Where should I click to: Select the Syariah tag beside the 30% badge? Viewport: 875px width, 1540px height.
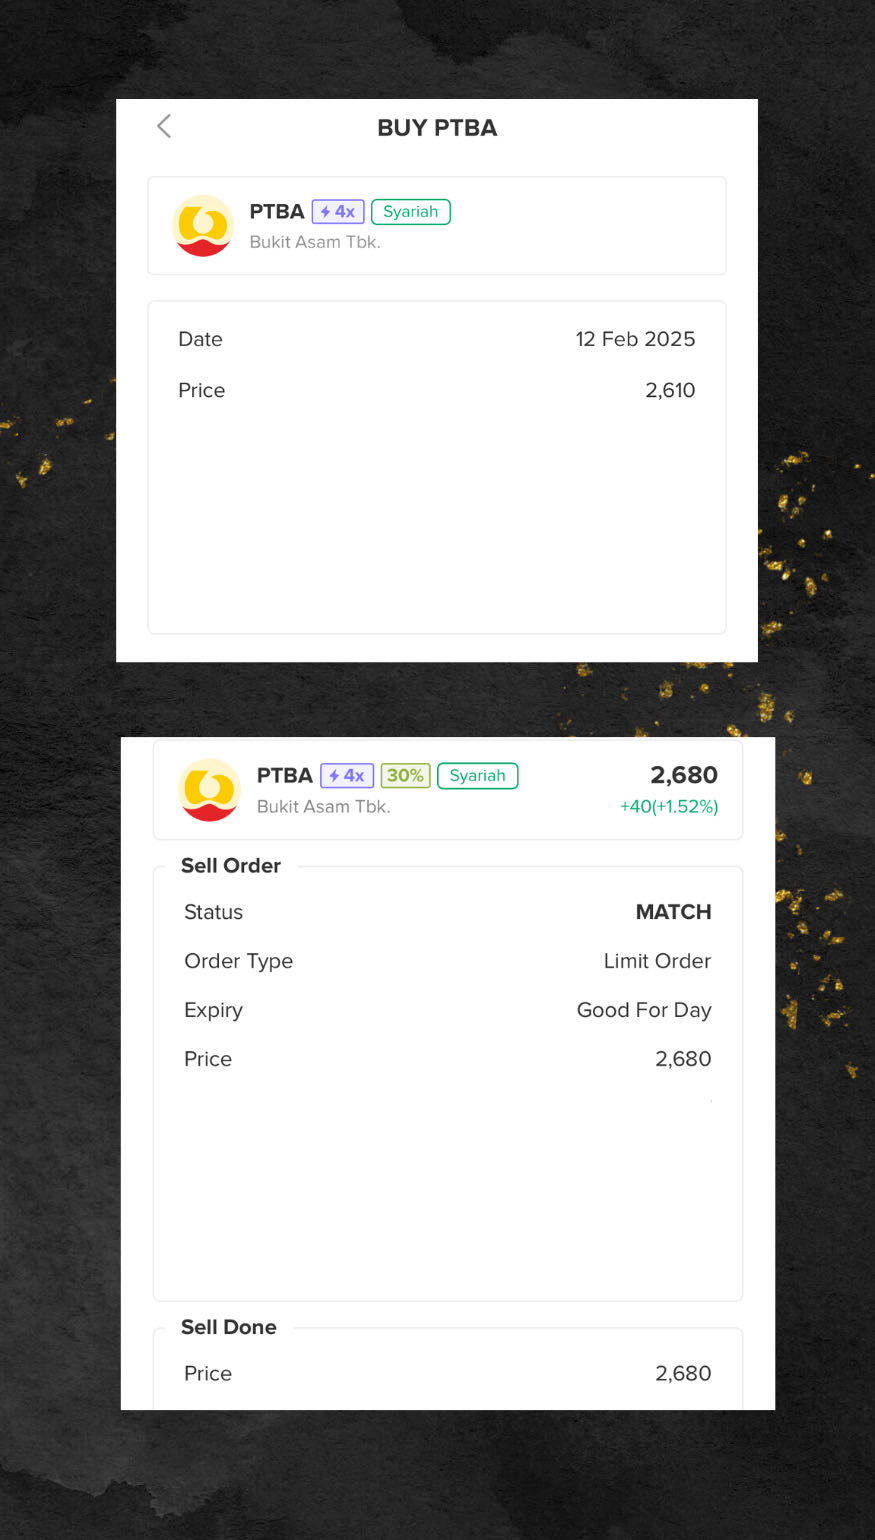(x=477, y=776)
